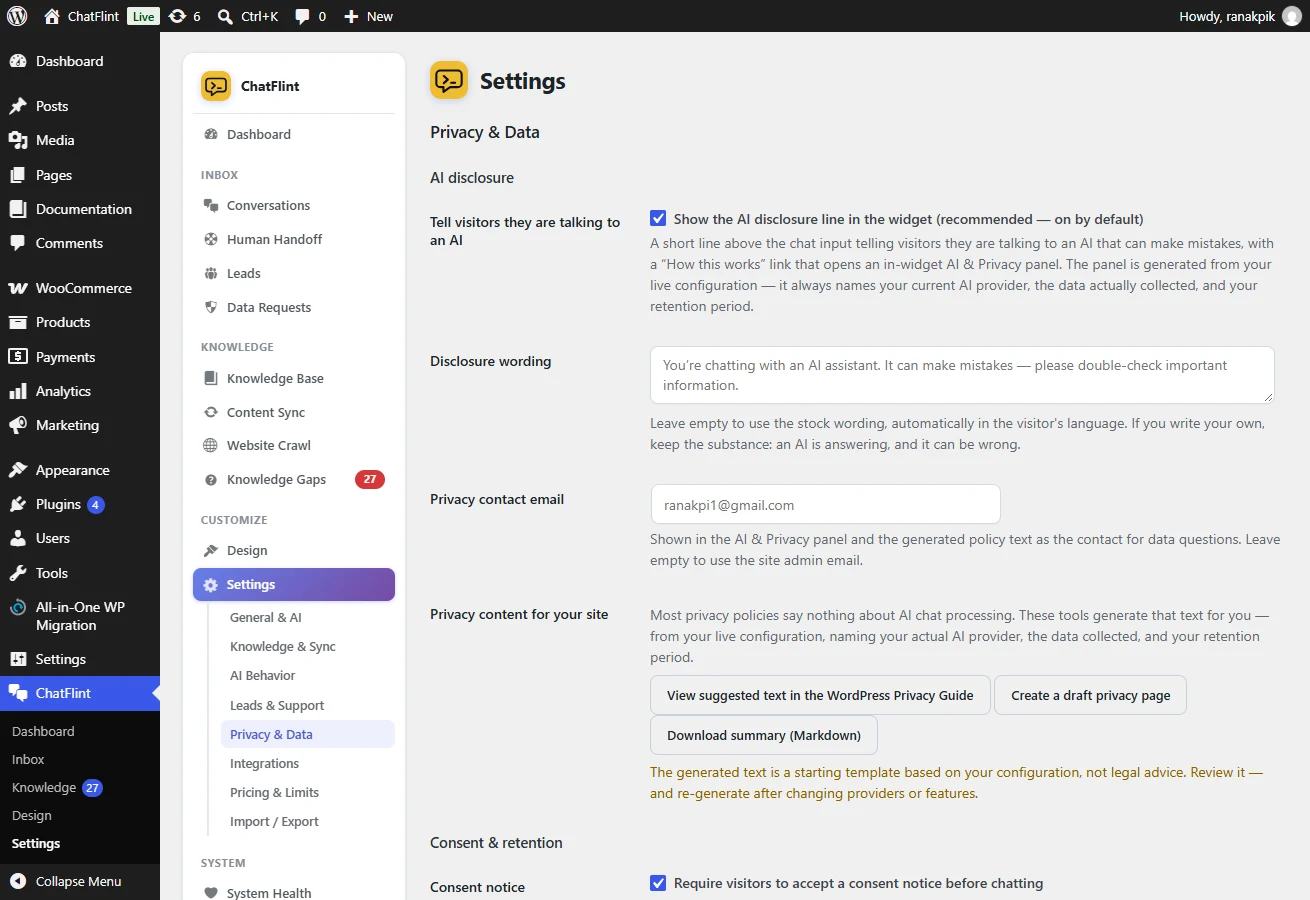Select the highlighted Settings sidebar item
This screenshot has height=900, width=1310.
(x=294, y=584)
